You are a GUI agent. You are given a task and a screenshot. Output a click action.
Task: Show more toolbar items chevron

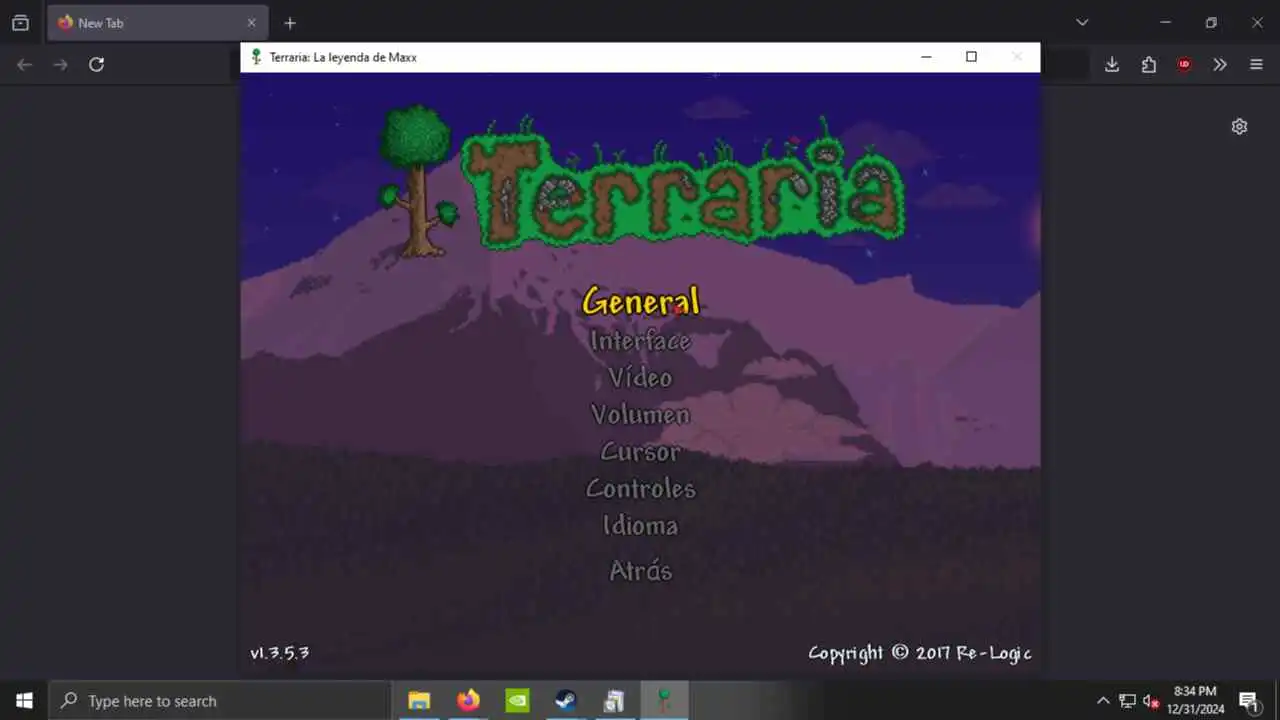[1220, 64]
